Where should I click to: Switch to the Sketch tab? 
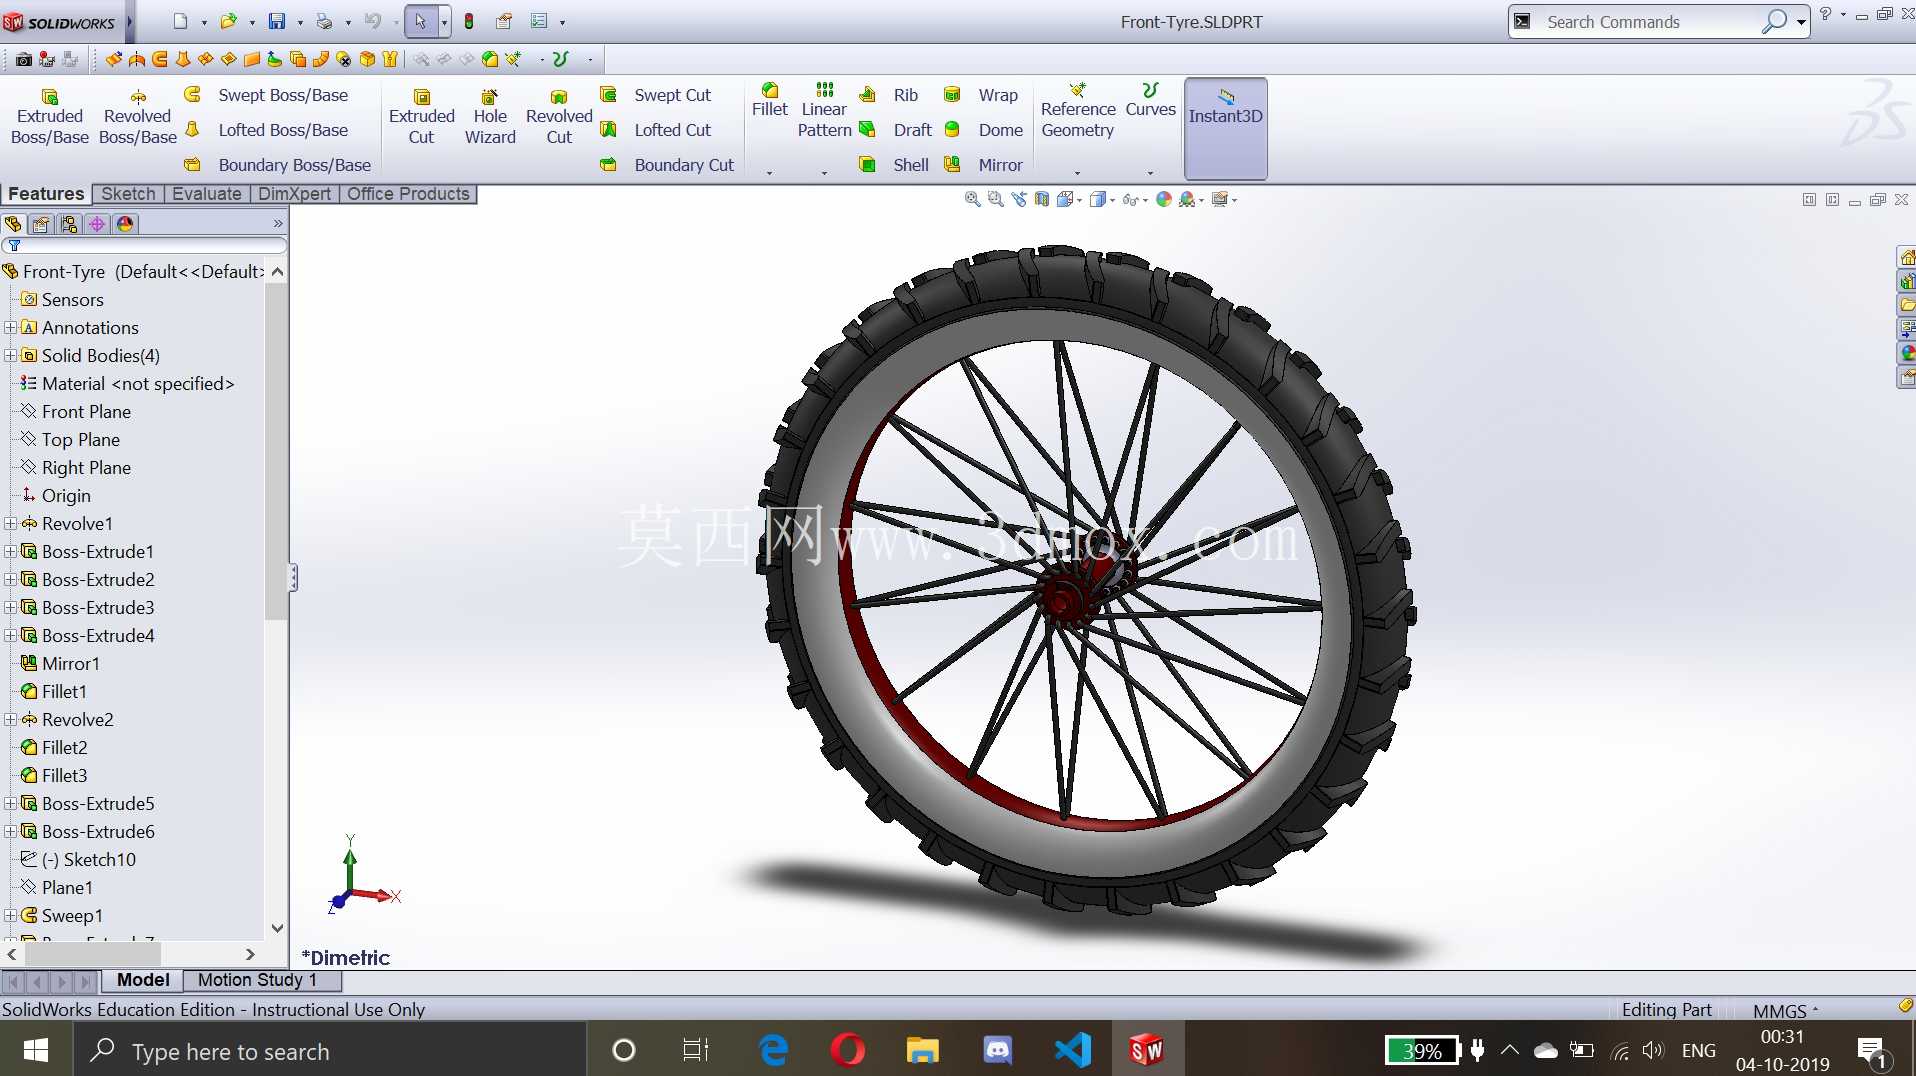click(x=128, y=194)
